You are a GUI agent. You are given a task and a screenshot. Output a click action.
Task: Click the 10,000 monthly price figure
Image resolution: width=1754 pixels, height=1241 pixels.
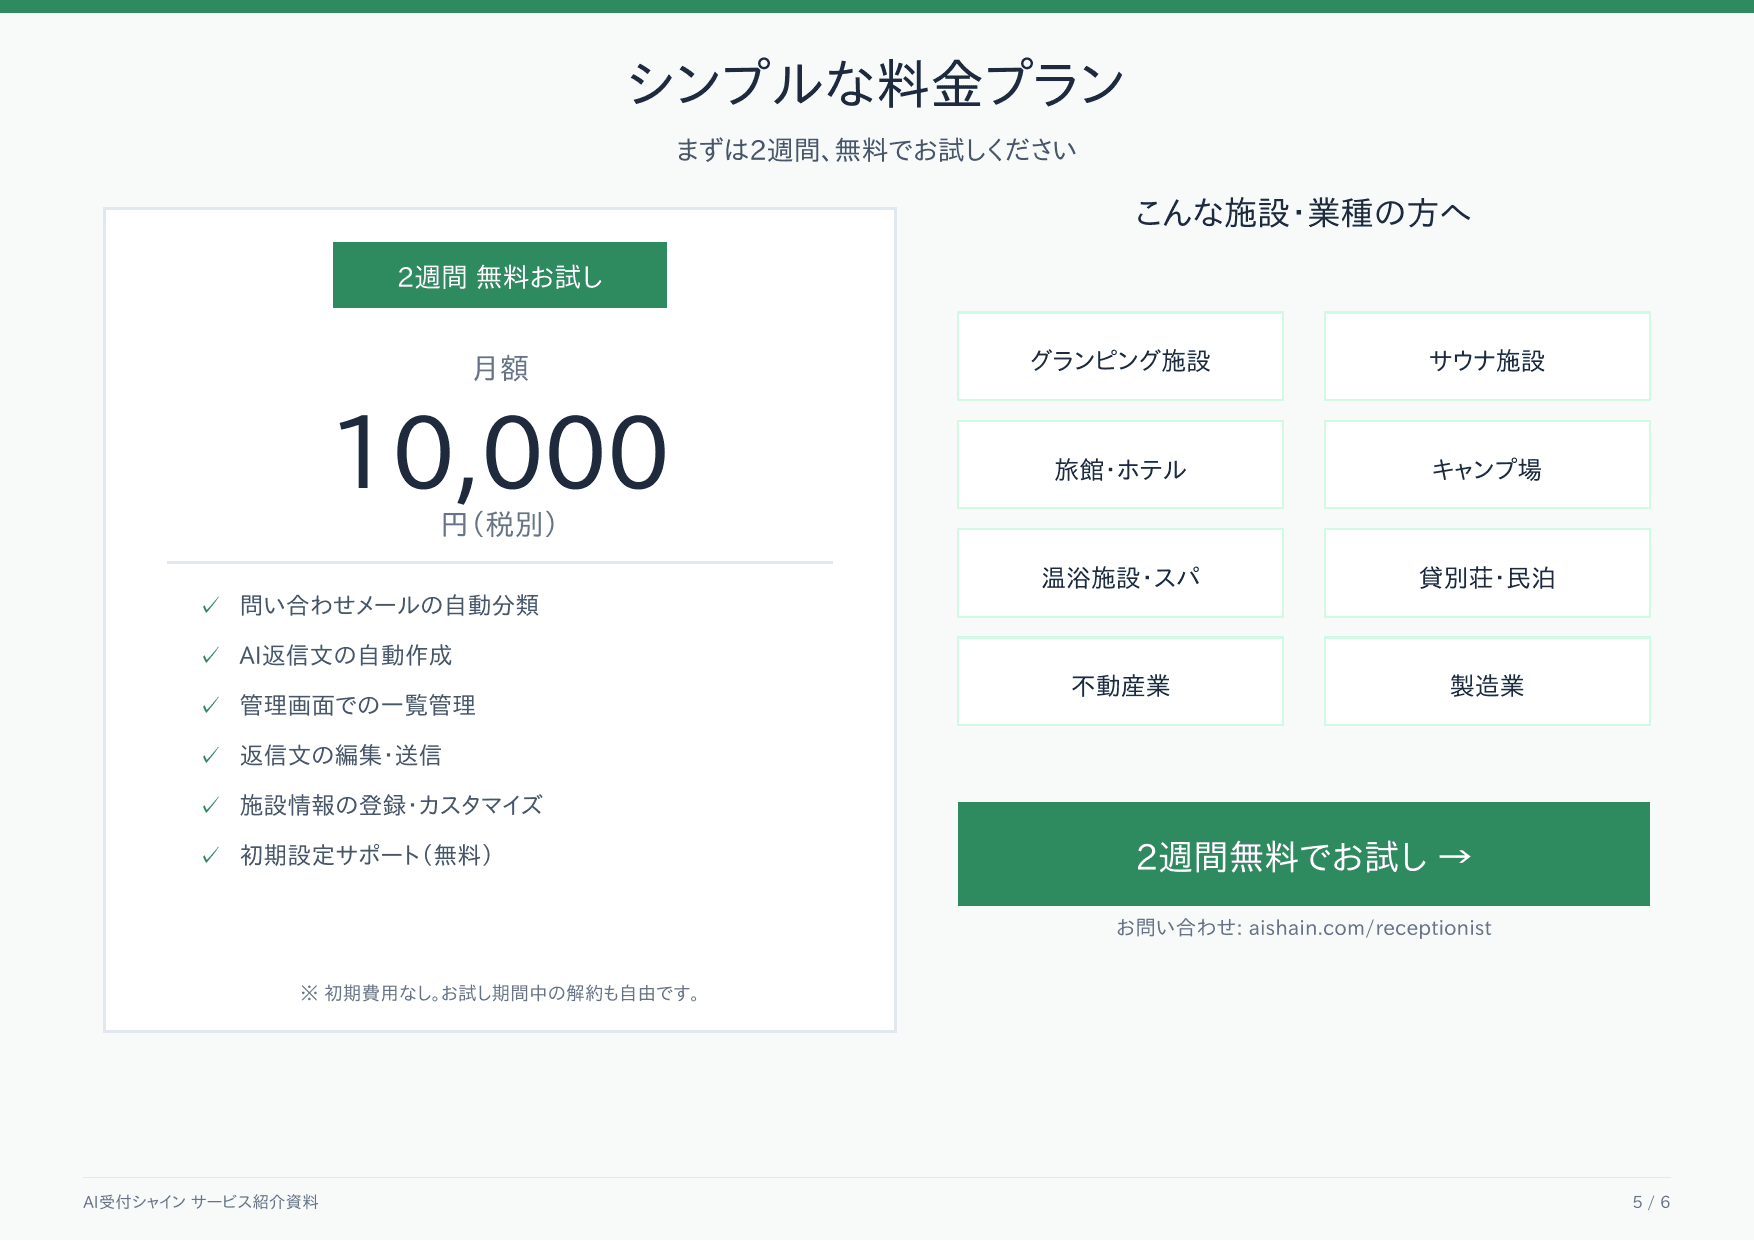[500, 453]
